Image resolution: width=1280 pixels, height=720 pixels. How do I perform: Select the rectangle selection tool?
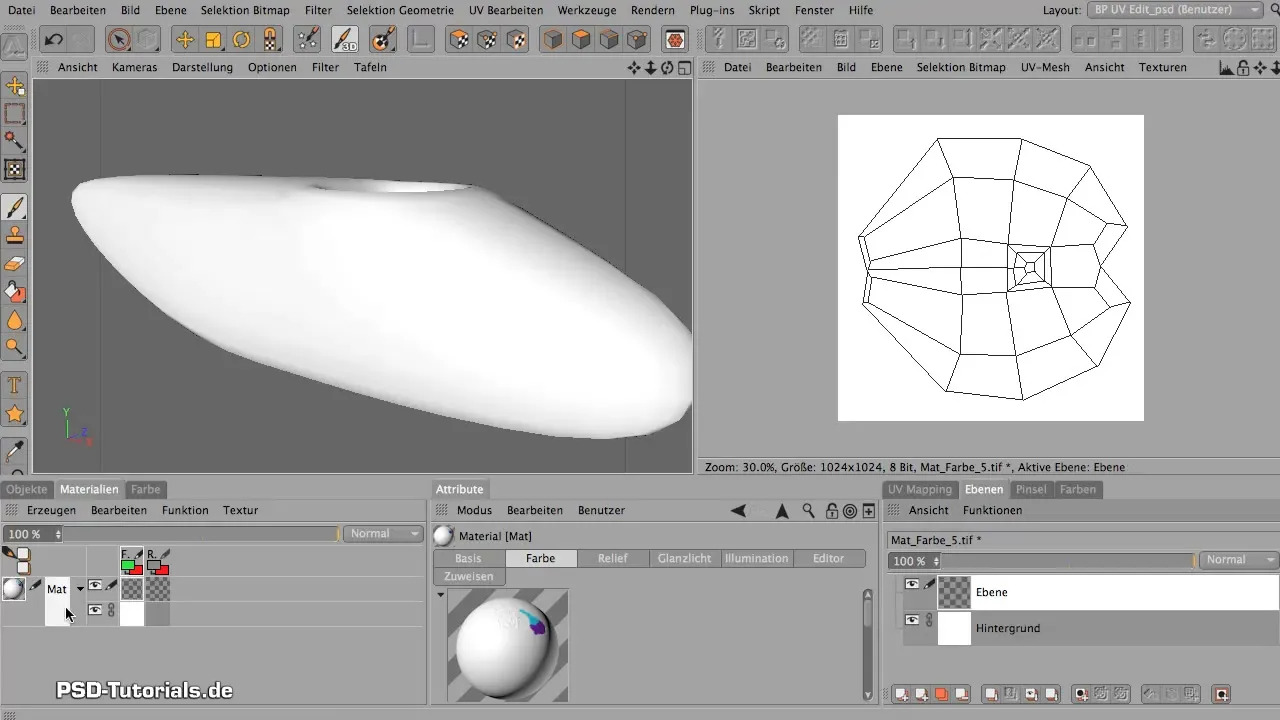pos(15,114)
